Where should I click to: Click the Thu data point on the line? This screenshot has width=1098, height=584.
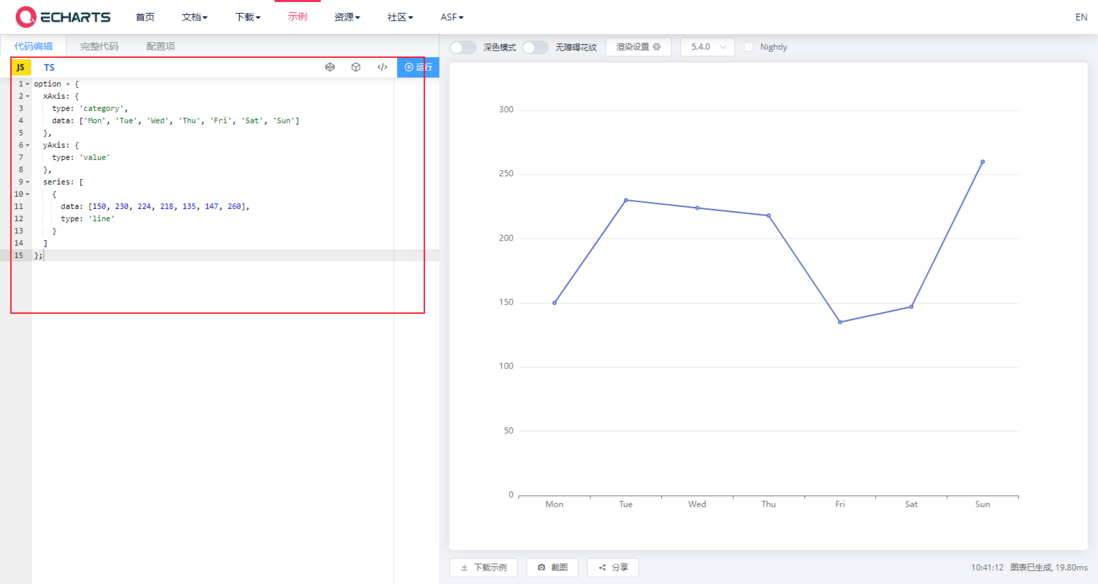tap(769, 216)
